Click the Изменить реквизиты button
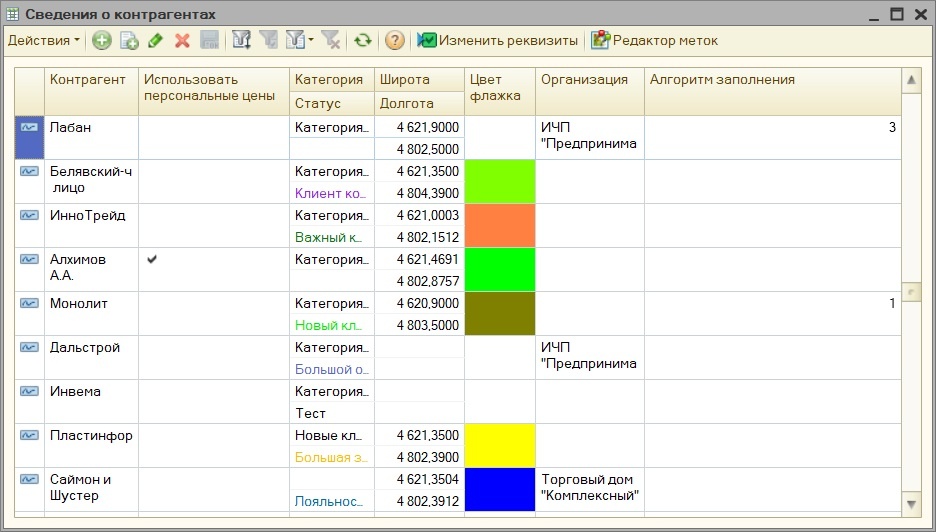Image resolution: width=936 pixels, height=532 pixels. [x=497, y=41]
